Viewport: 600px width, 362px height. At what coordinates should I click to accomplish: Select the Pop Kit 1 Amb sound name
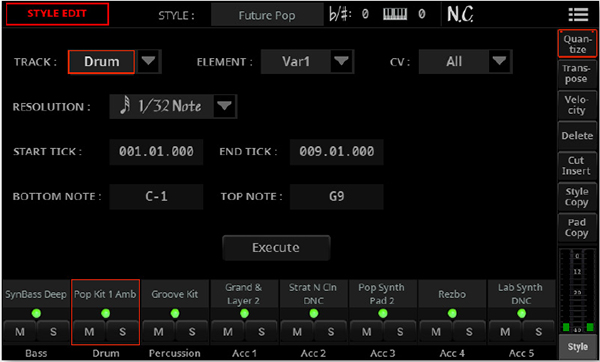[105, 294]
